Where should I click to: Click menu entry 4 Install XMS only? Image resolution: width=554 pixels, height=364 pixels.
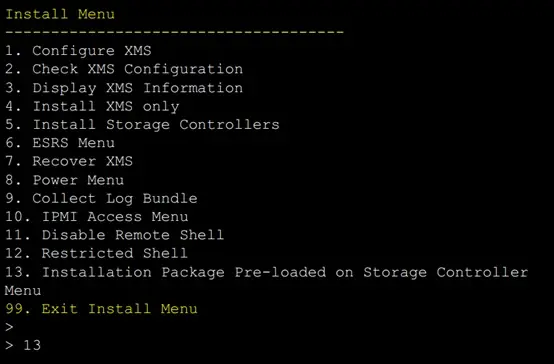[x=92, y=106]
